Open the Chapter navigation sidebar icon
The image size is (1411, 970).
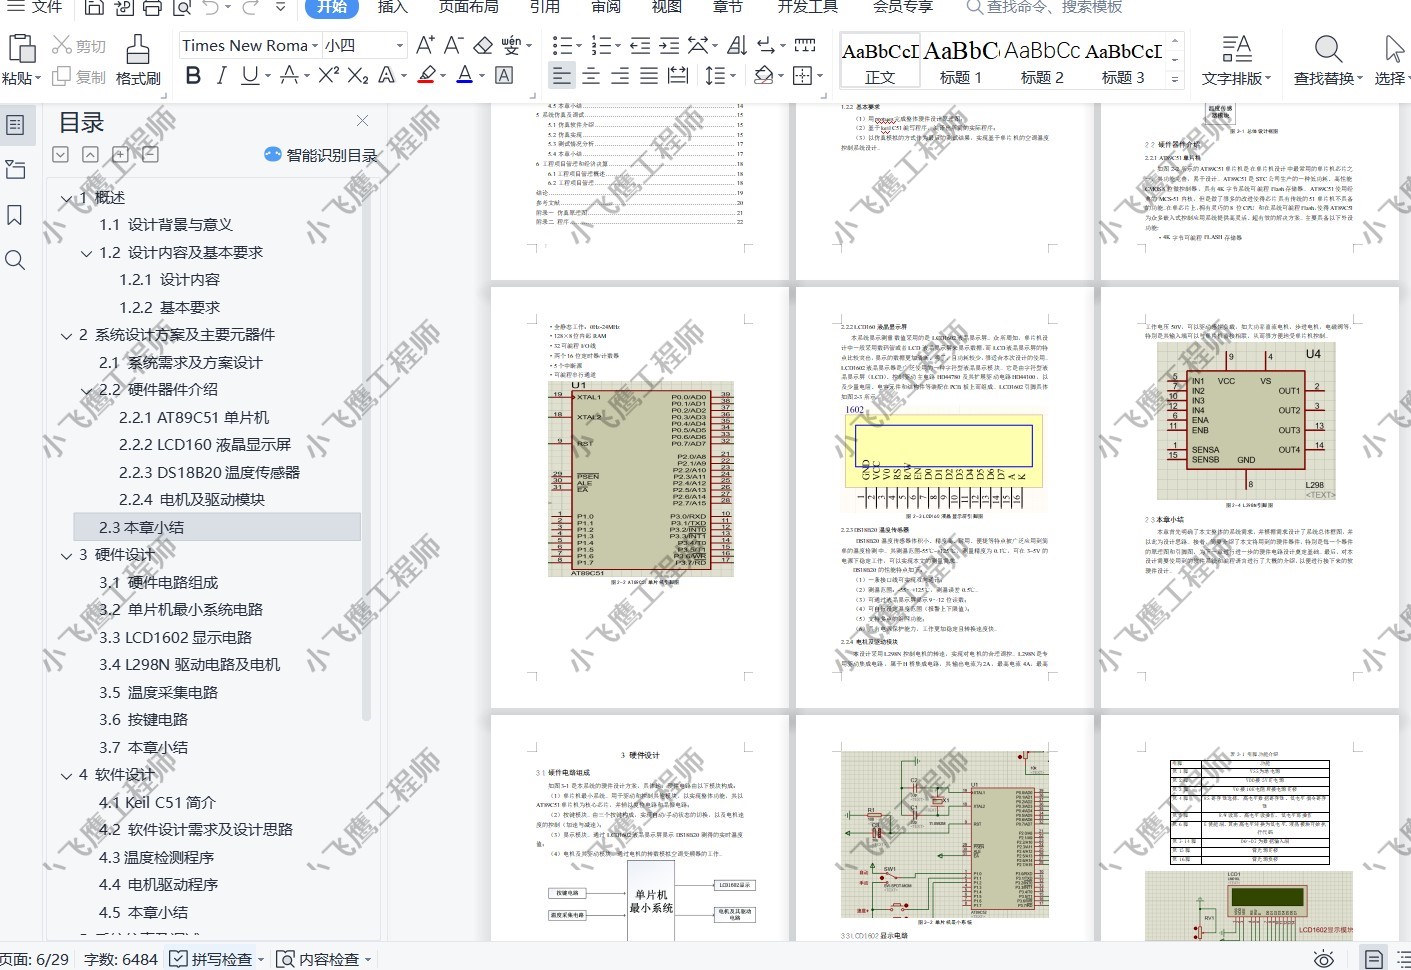tap(15, 170)
